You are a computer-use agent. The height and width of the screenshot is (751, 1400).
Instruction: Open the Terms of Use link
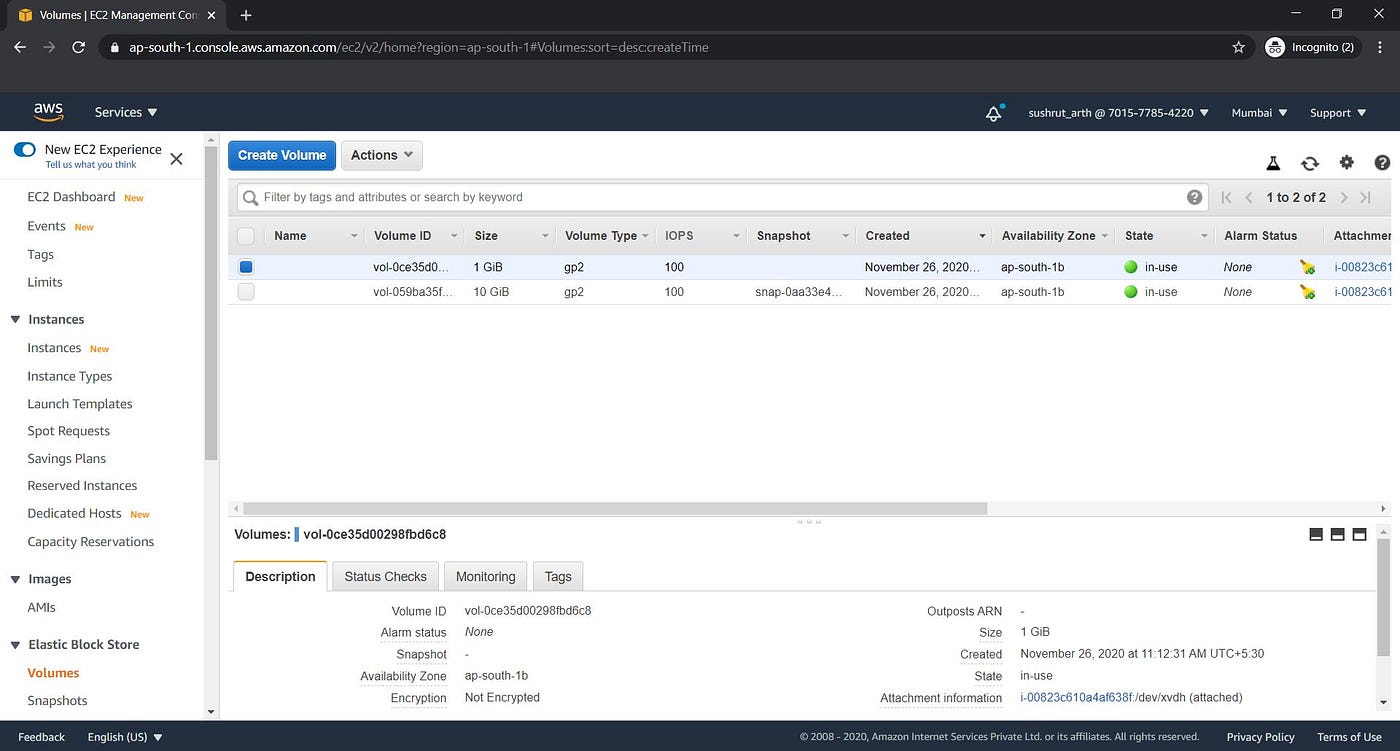(1349, 737)
